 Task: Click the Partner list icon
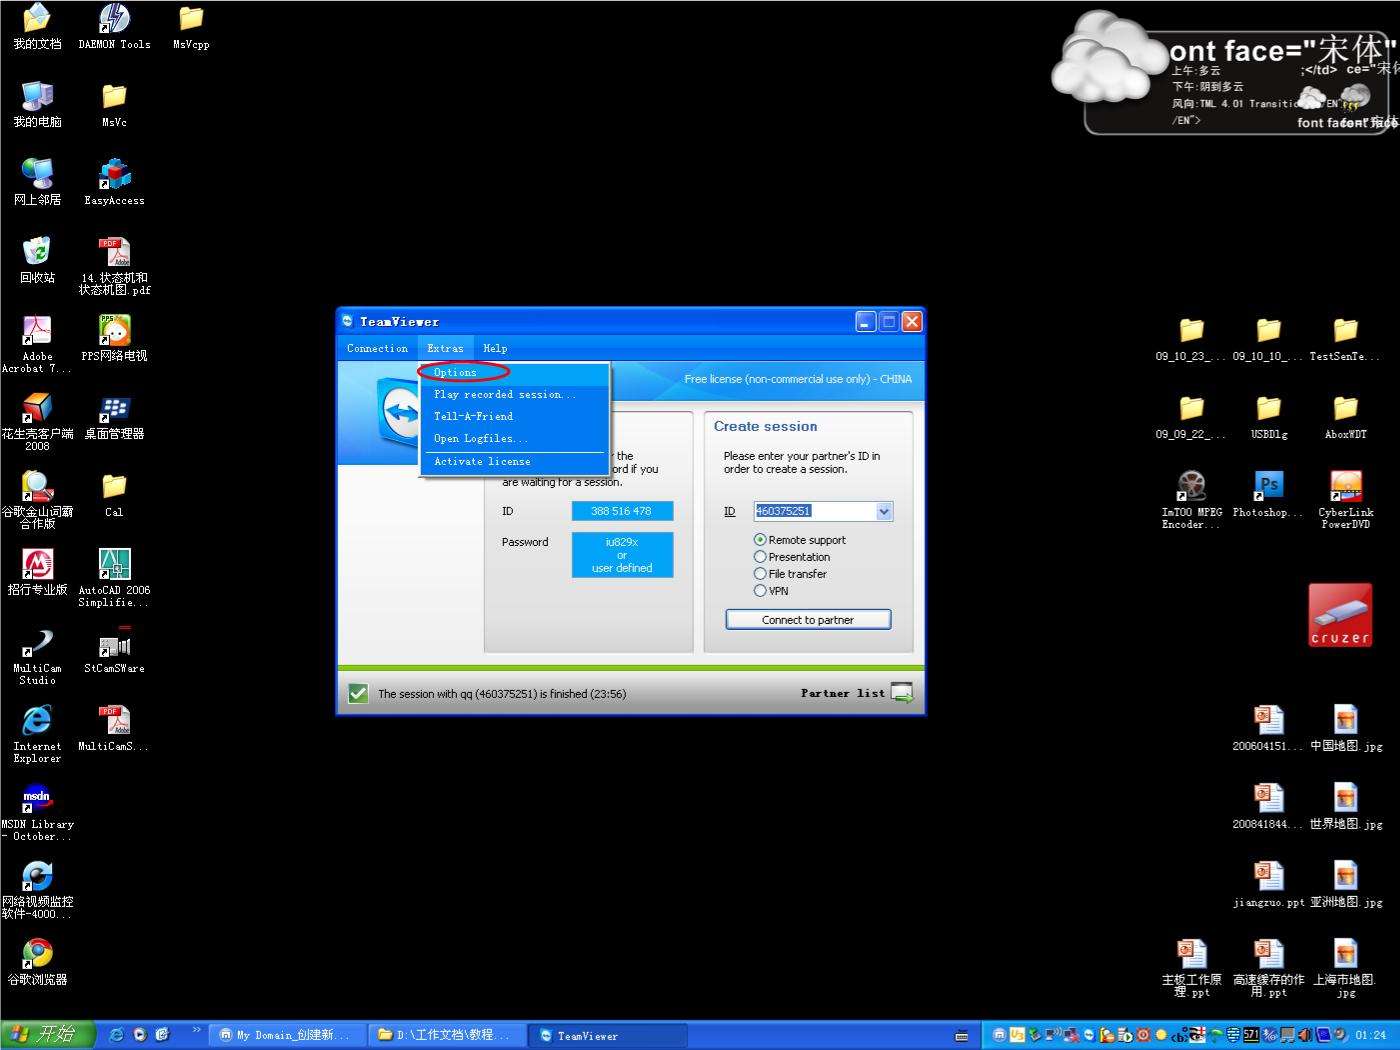(901, 693)
